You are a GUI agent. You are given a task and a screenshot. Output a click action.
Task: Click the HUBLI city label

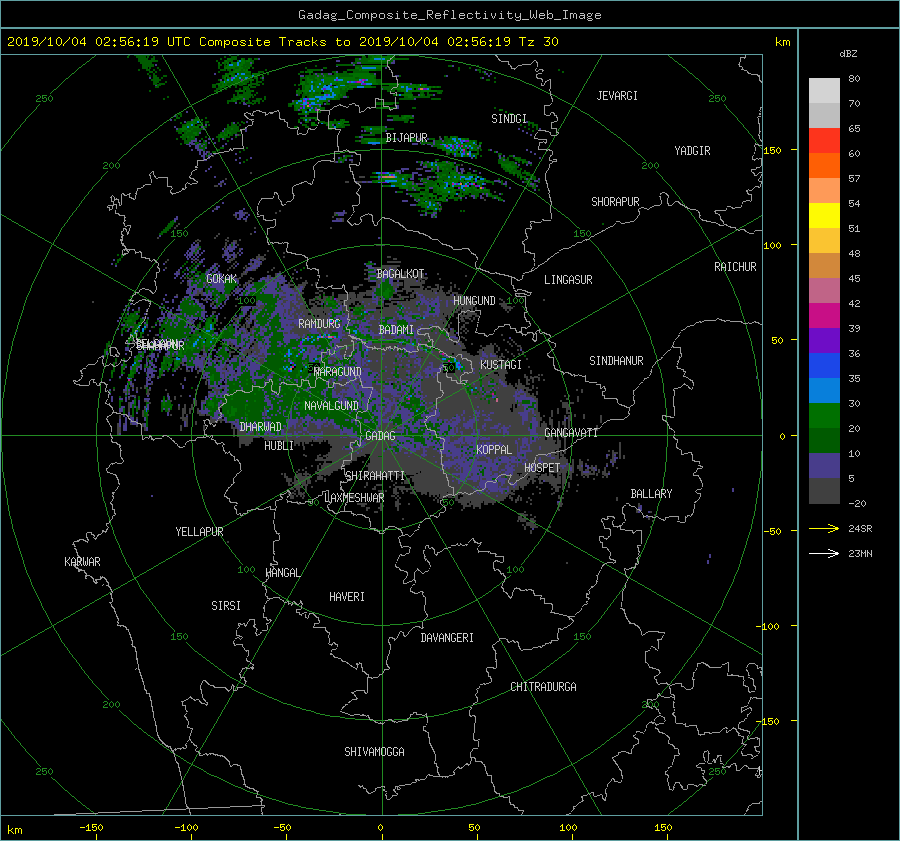click(x=279, y=446)
